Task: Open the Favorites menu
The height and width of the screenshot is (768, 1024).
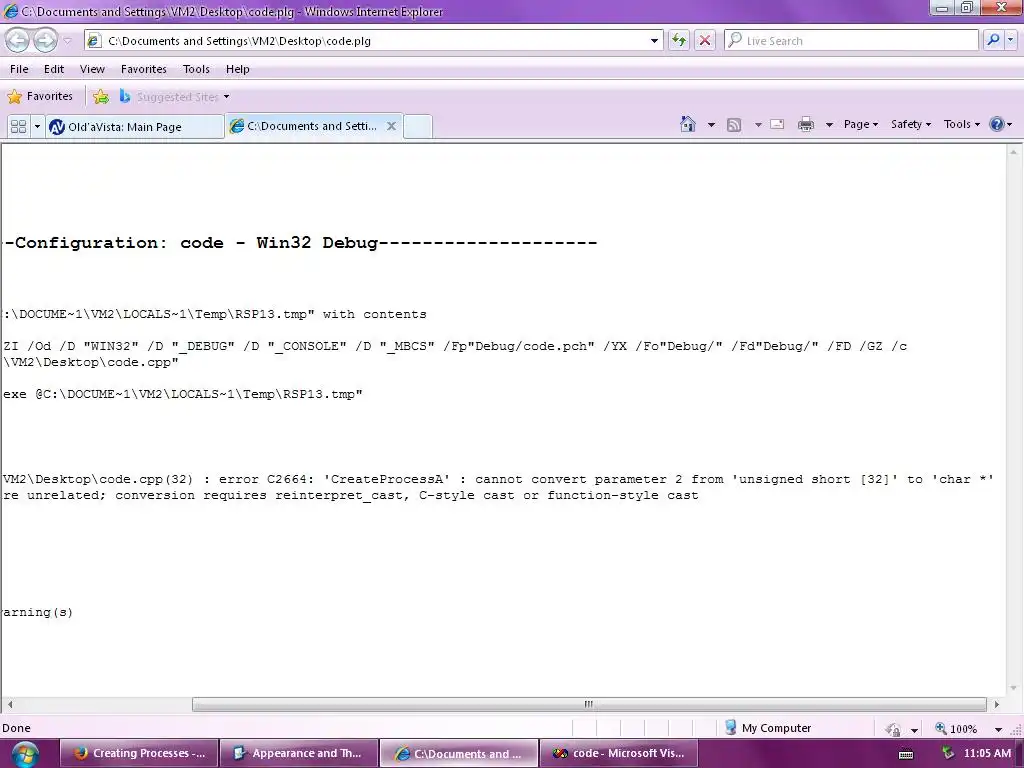Action: (144, 69)
